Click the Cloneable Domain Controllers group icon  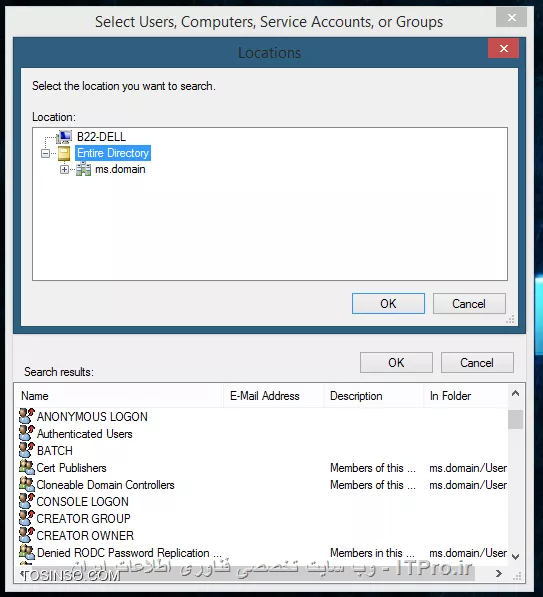[27, 484]
